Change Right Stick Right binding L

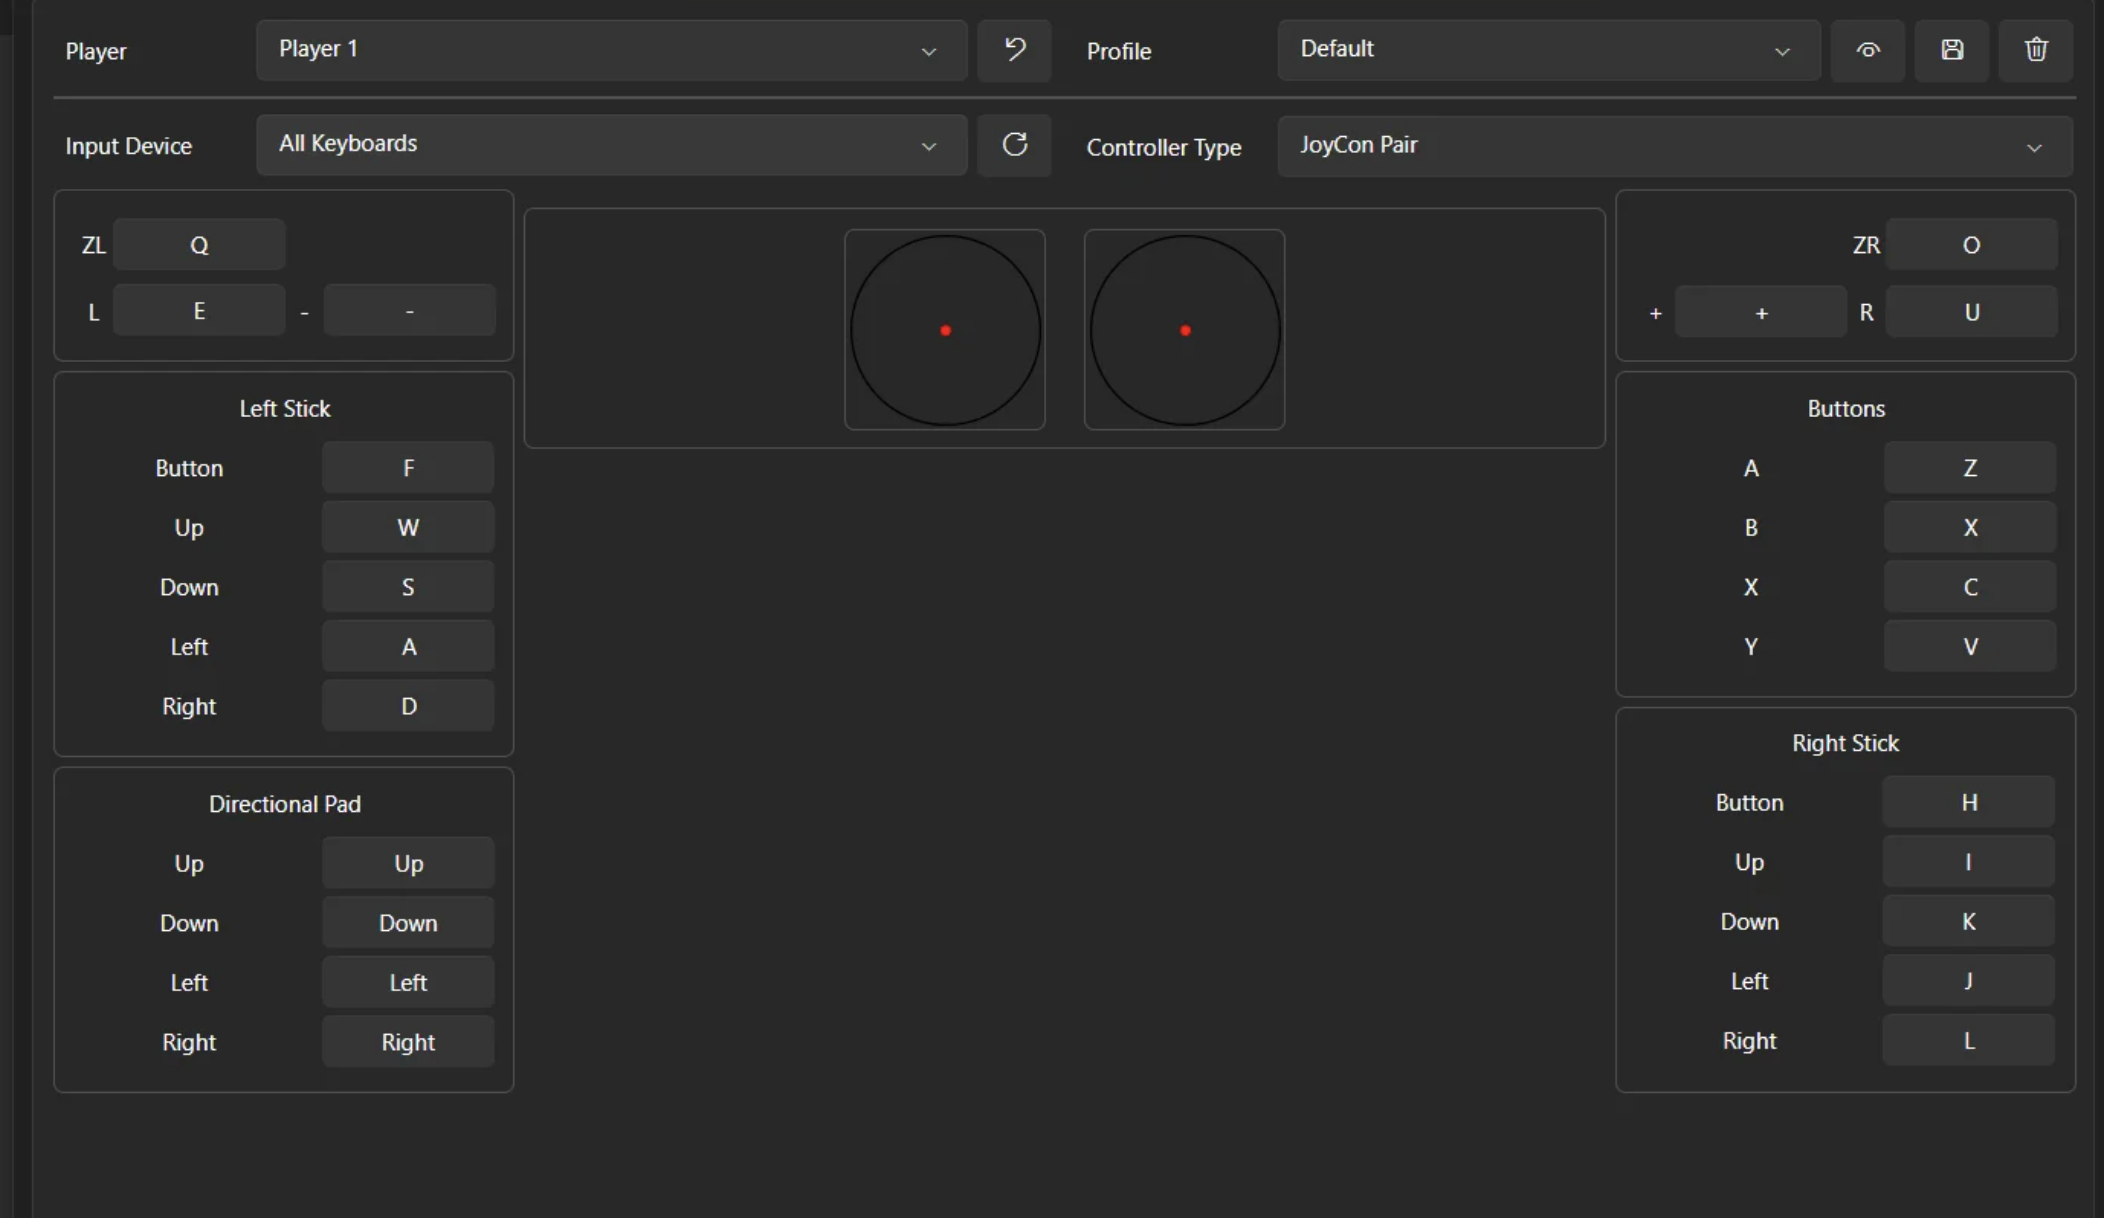1968,1040
